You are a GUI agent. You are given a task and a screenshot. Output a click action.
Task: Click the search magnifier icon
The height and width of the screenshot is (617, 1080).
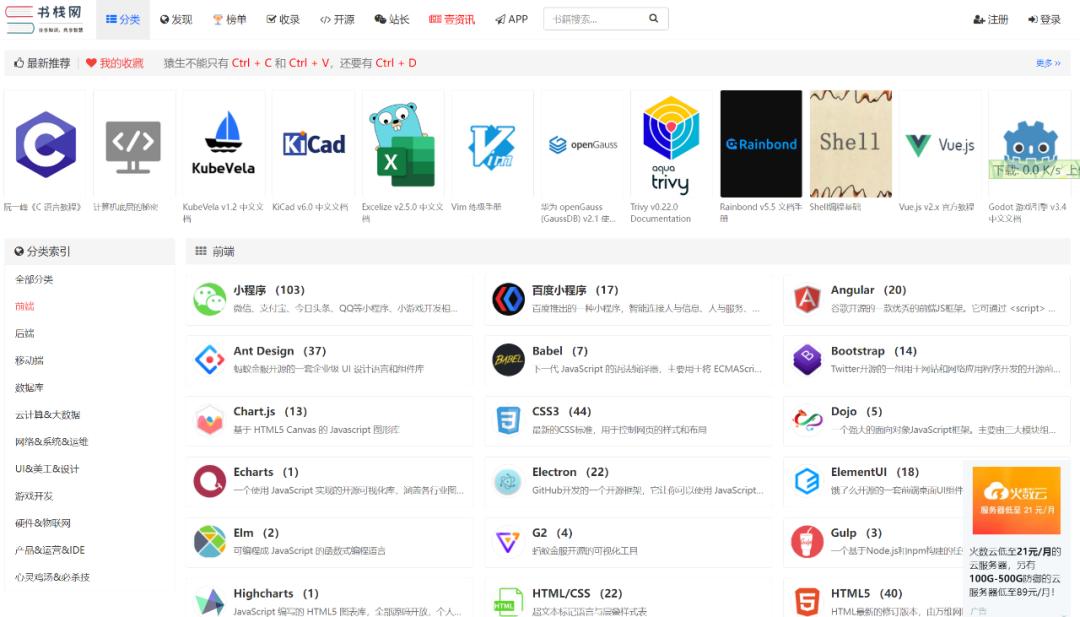653,18
